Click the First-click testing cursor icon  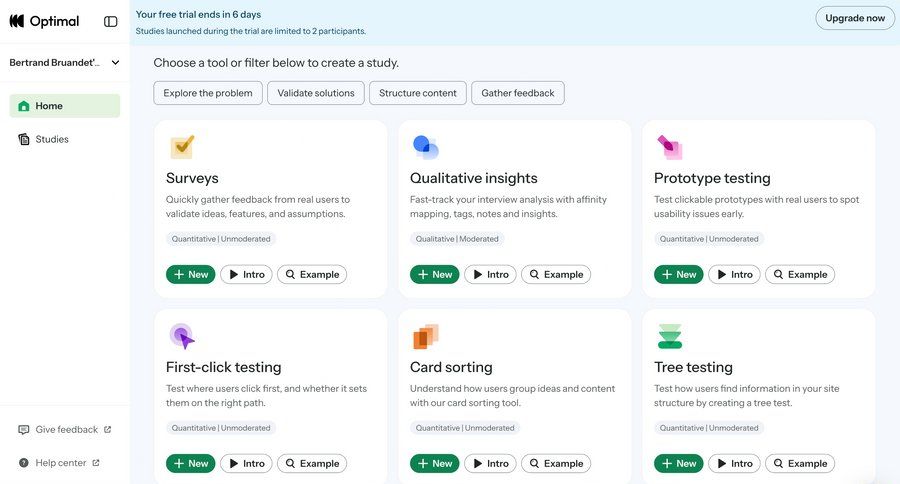coord(181,336)
